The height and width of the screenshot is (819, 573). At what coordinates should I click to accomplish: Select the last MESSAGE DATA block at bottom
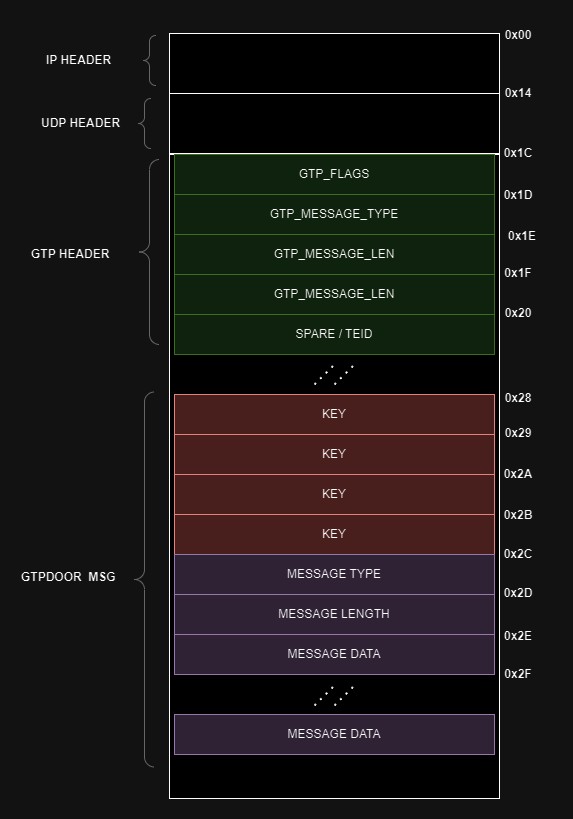(x=334, y=734)
